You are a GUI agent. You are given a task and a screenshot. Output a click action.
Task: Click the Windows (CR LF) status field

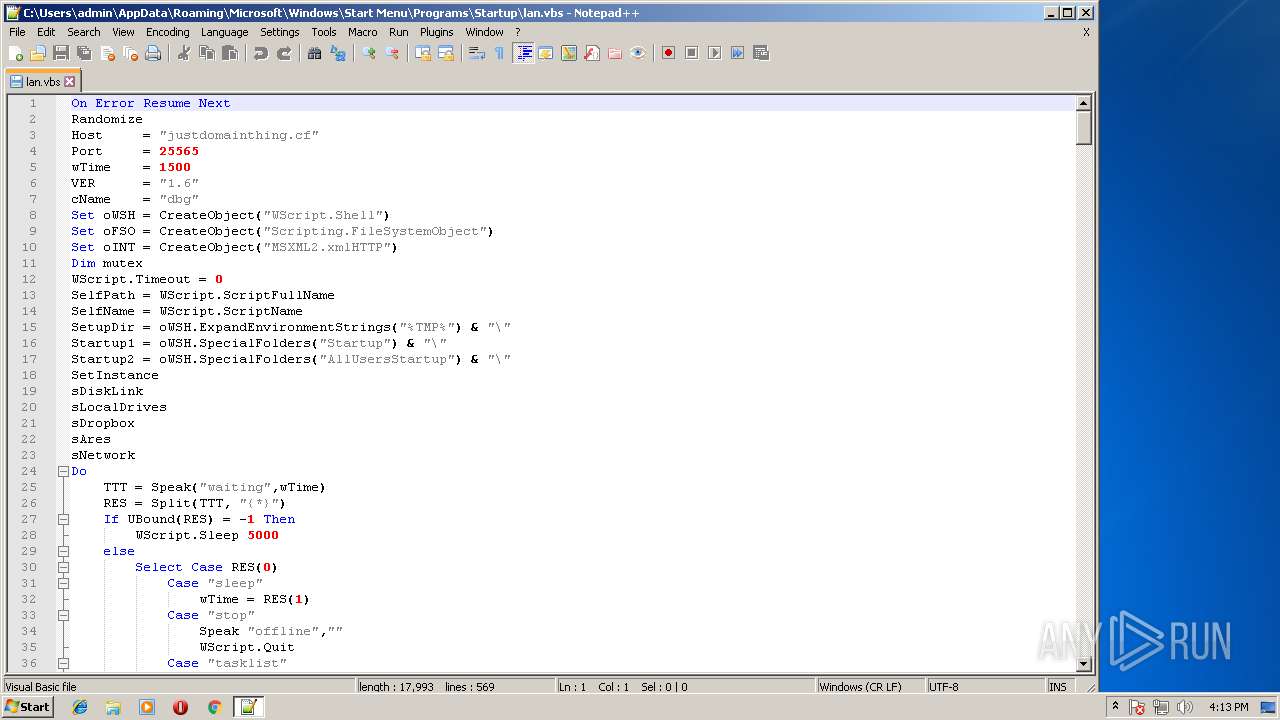click(869, 687)
